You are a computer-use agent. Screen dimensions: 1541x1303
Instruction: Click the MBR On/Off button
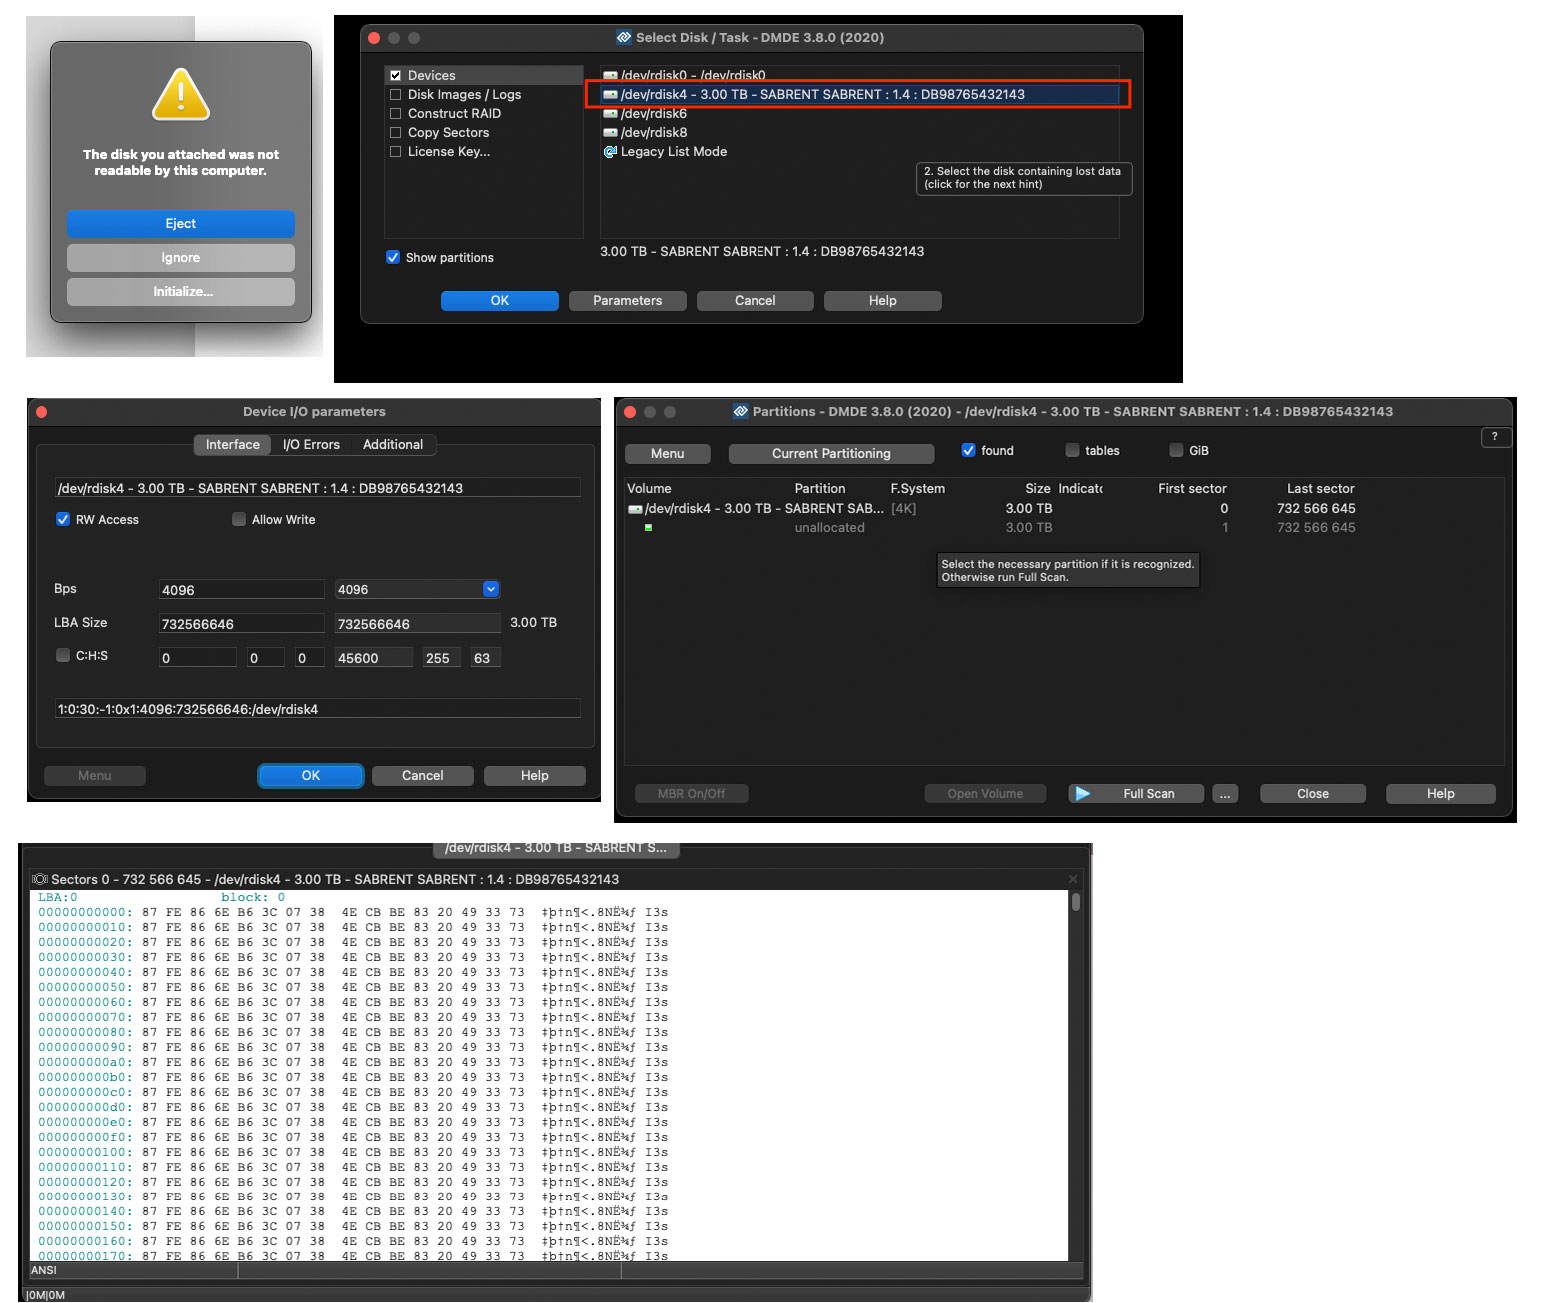(x=692, y=794)
